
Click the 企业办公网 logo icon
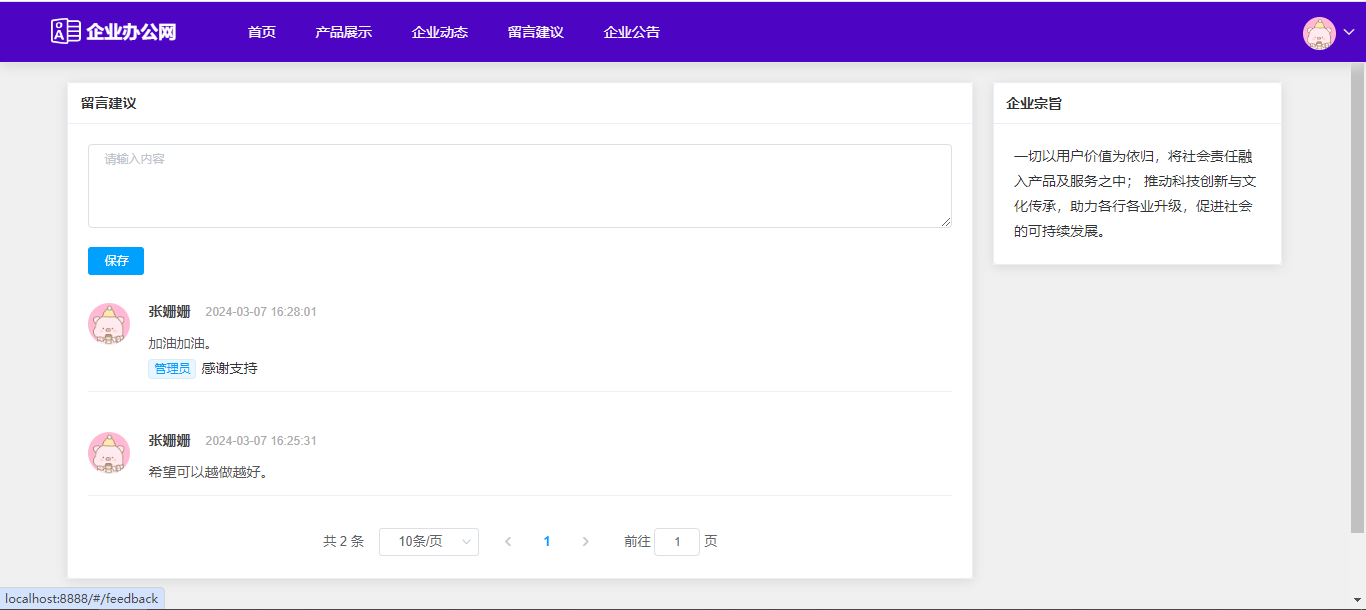[65, 31]
